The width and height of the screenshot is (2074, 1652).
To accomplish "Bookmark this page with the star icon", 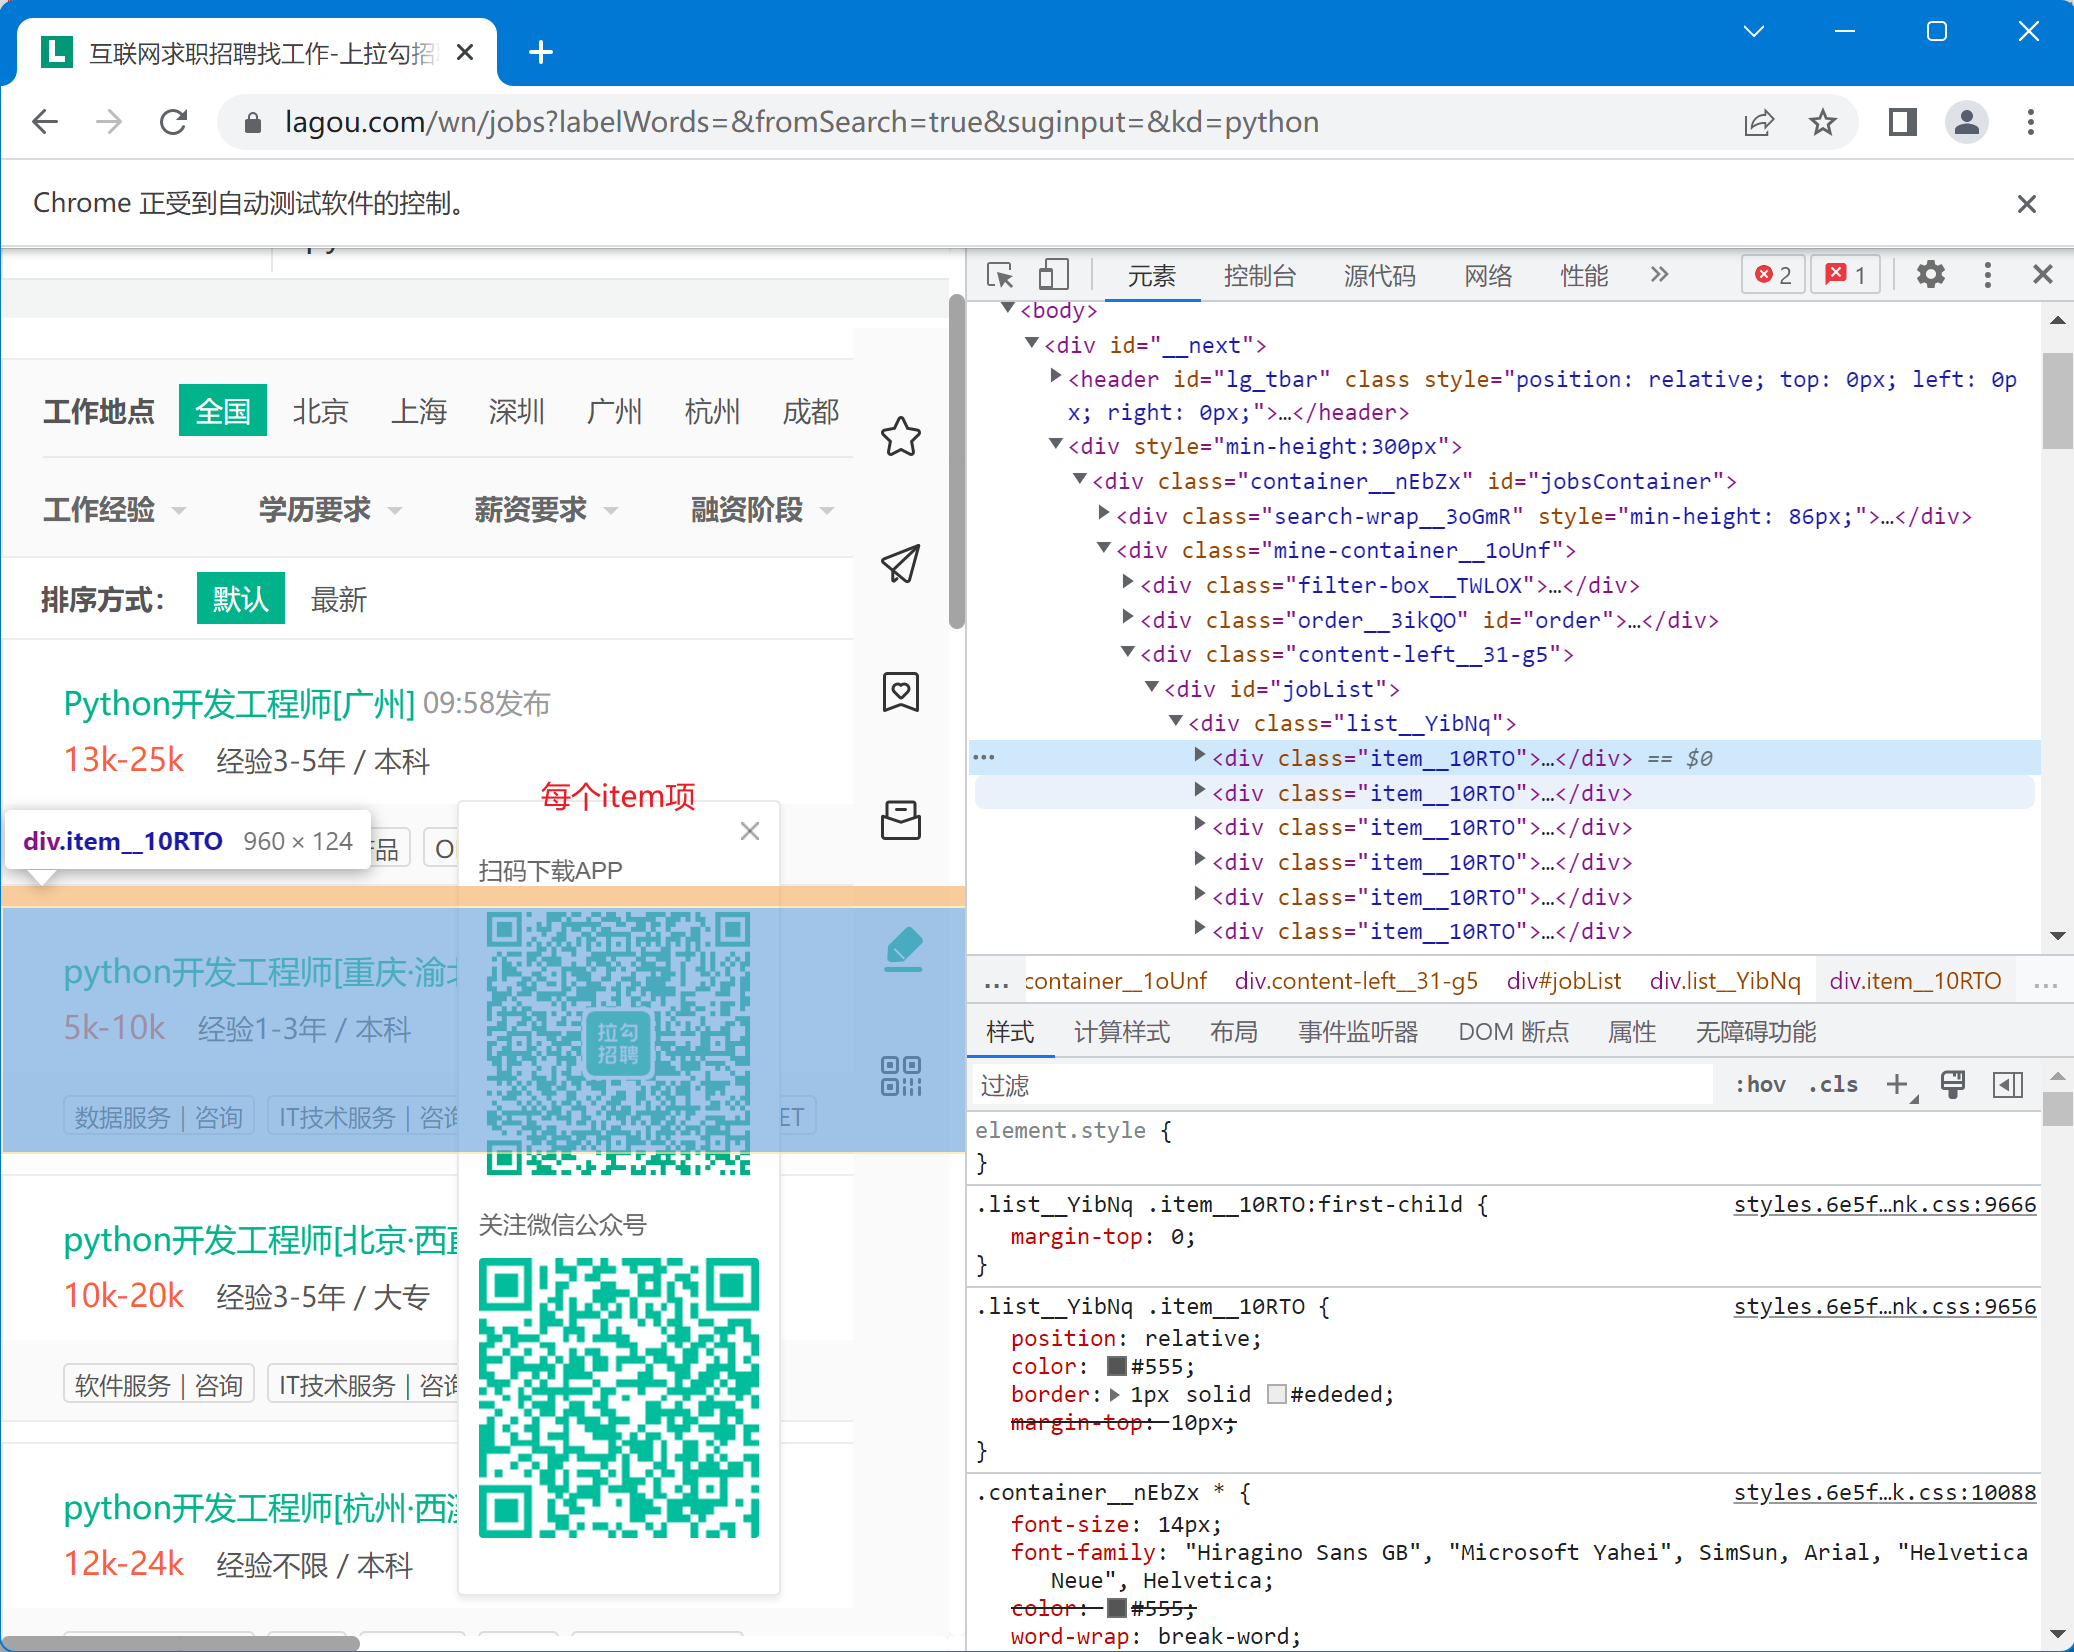I will [1823, 122].
